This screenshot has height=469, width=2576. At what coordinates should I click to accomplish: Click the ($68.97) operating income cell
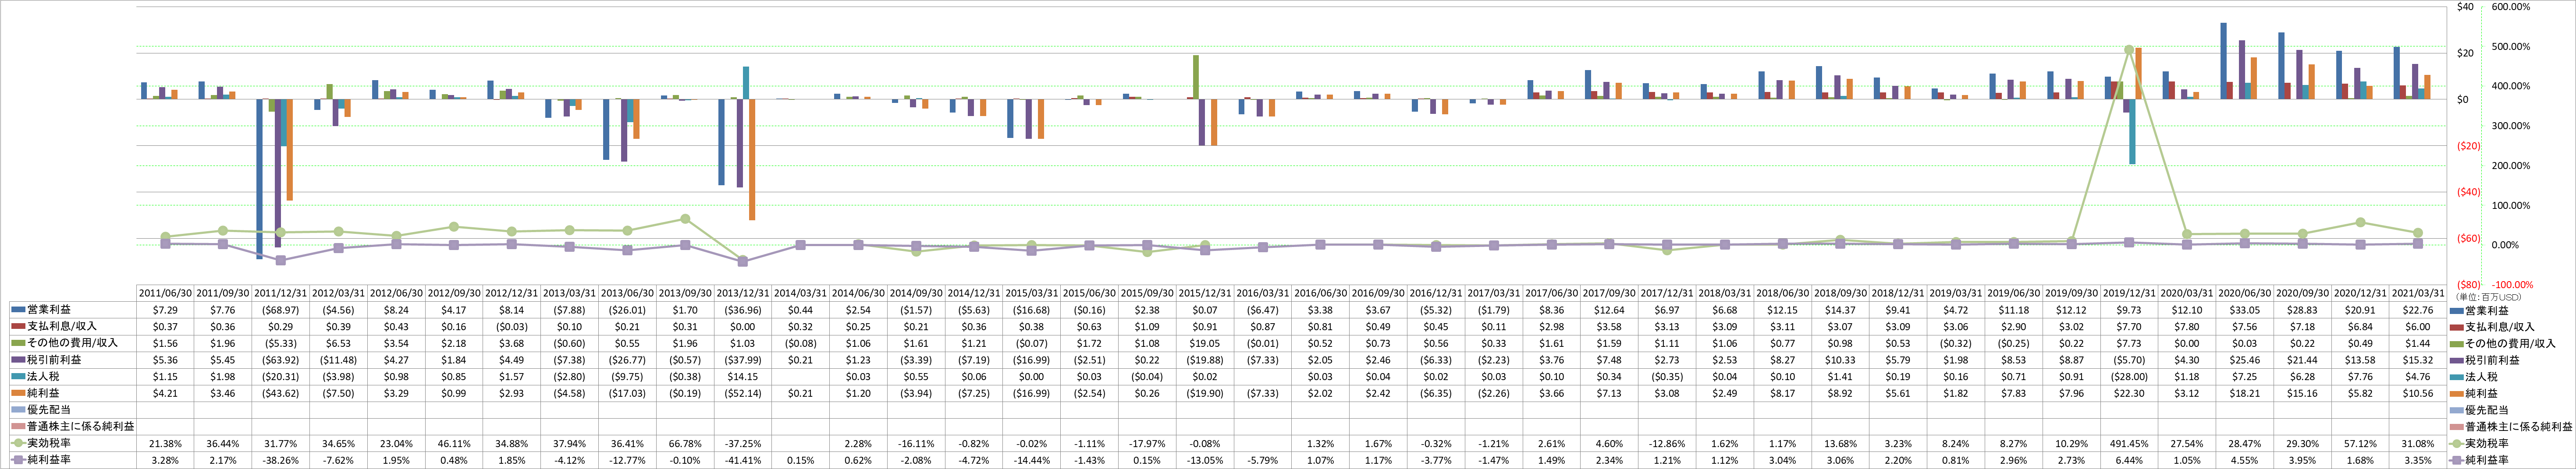click(x=281, y=310)
